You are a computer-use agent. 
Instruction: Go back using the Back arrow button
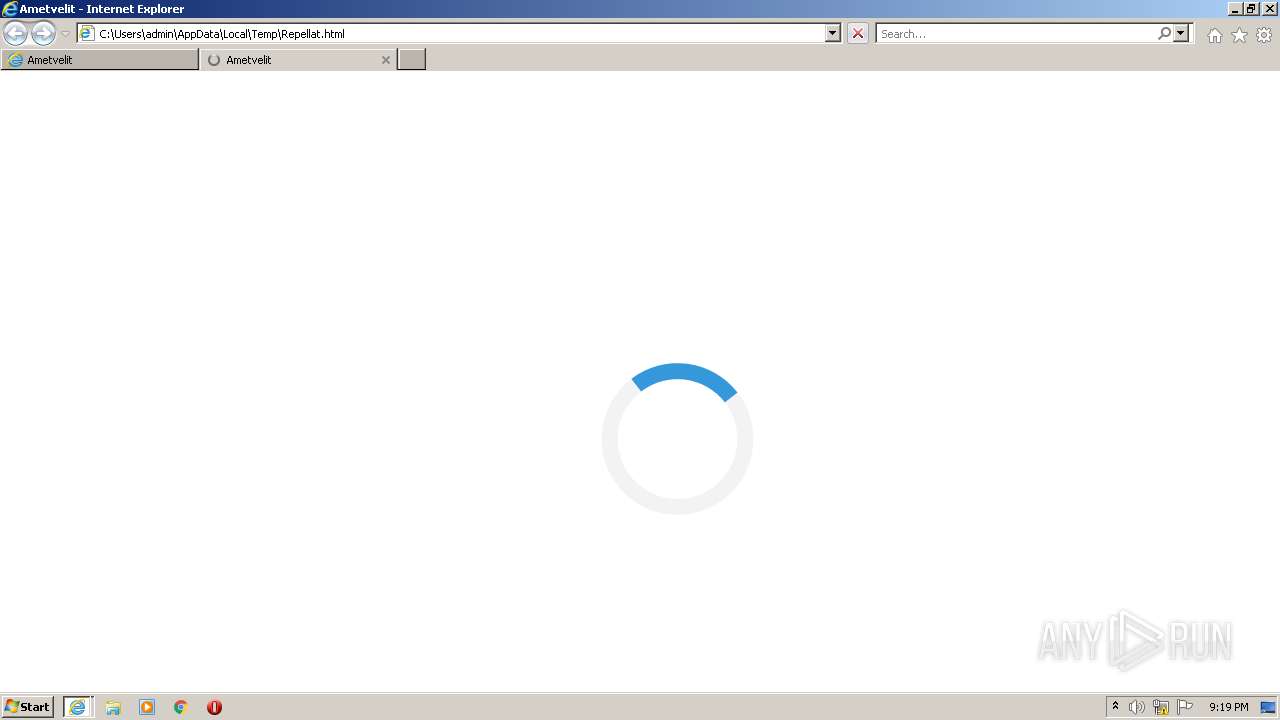coord(15,34)
